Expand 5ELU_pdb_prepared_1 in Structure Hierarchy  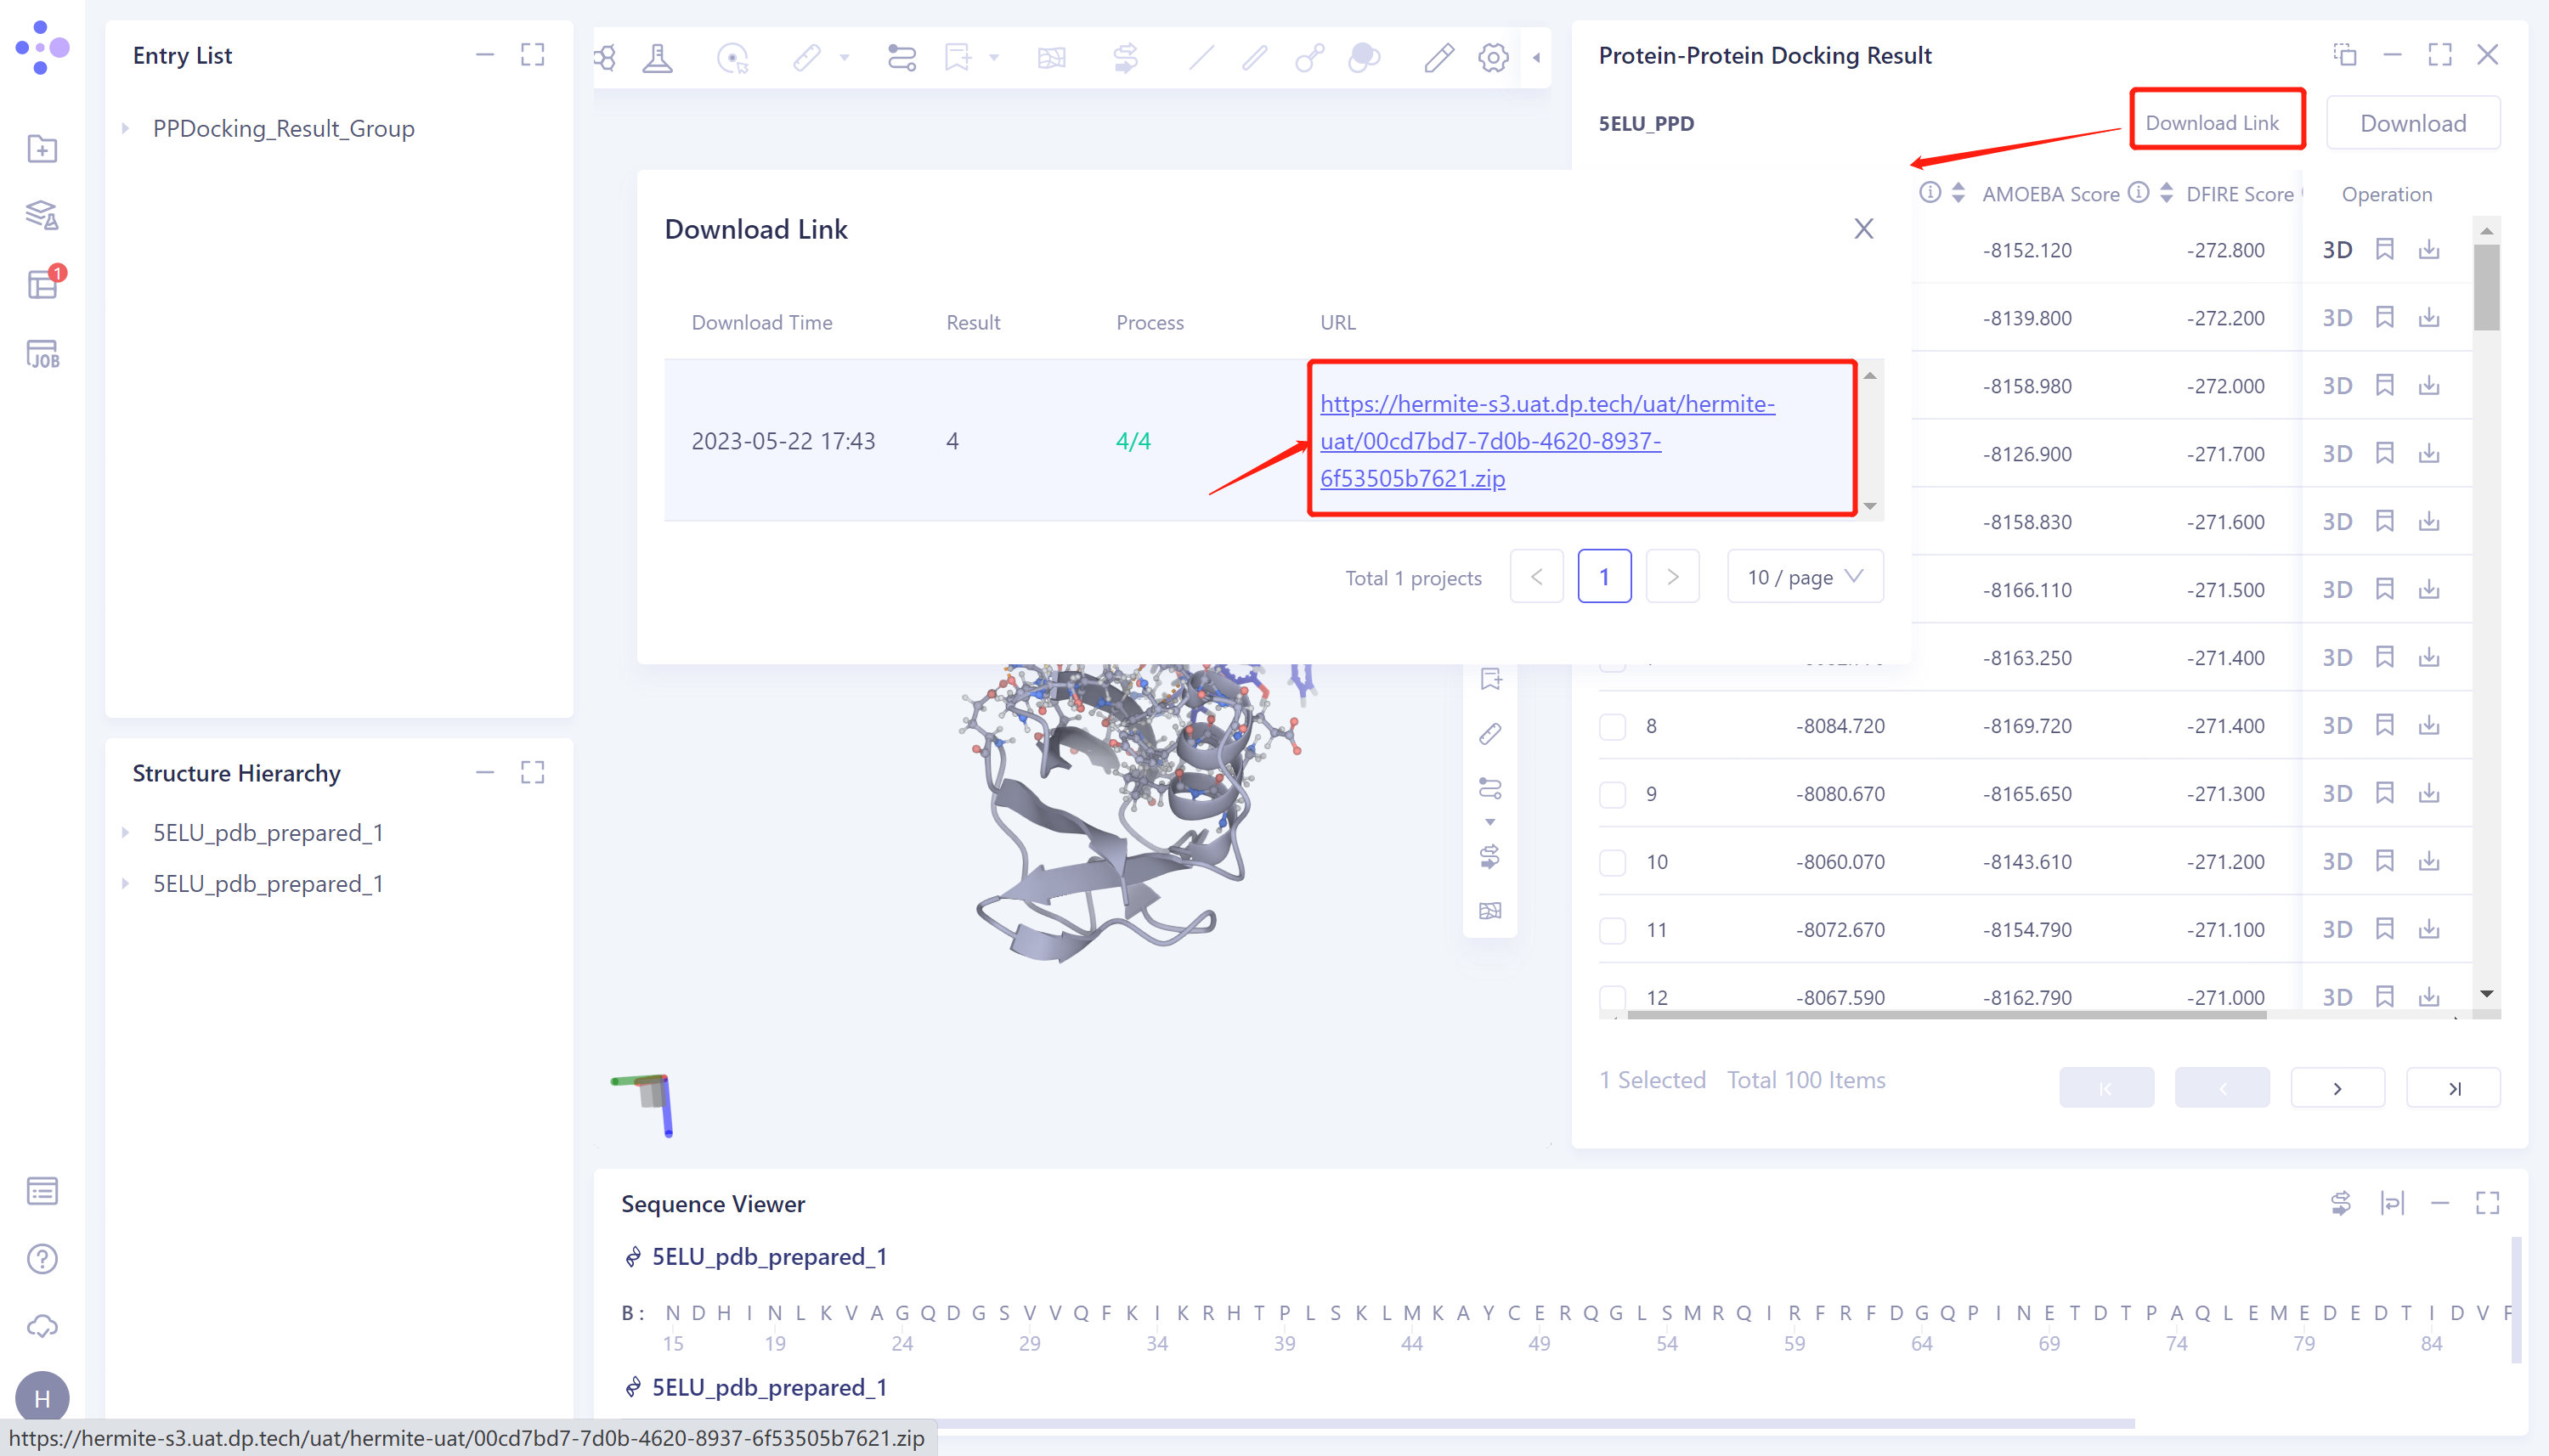tap(126, 832)
